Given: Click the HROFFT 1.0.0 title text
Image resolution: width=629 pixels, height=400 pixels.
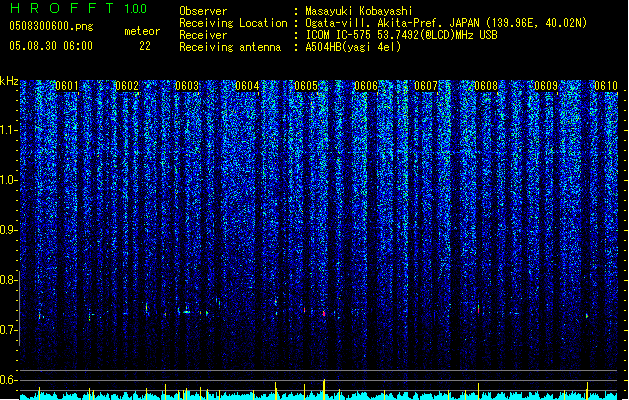Looking at the screenshot, I should 79,8.
